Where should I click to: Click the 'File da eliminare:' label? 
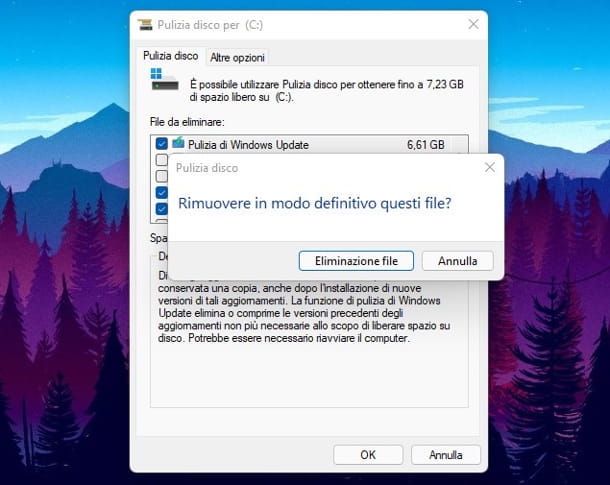coord(187,122)
